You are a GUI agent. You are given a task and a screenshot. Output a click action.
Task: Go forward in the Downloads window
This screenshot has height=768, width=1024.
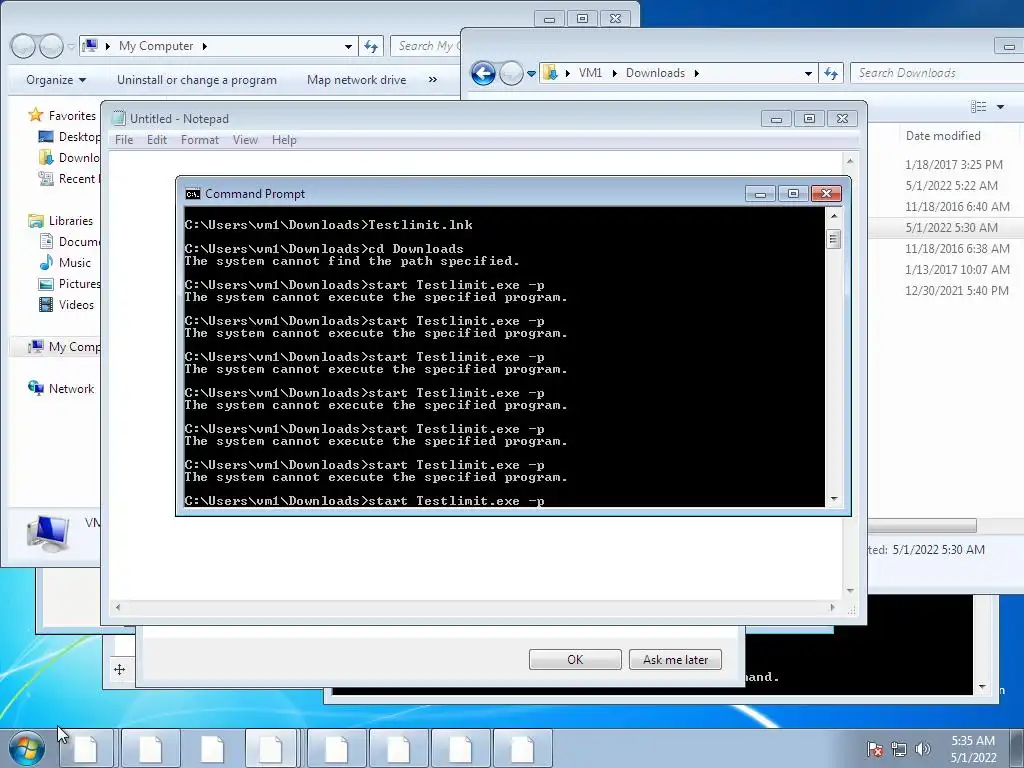(511, 73)
